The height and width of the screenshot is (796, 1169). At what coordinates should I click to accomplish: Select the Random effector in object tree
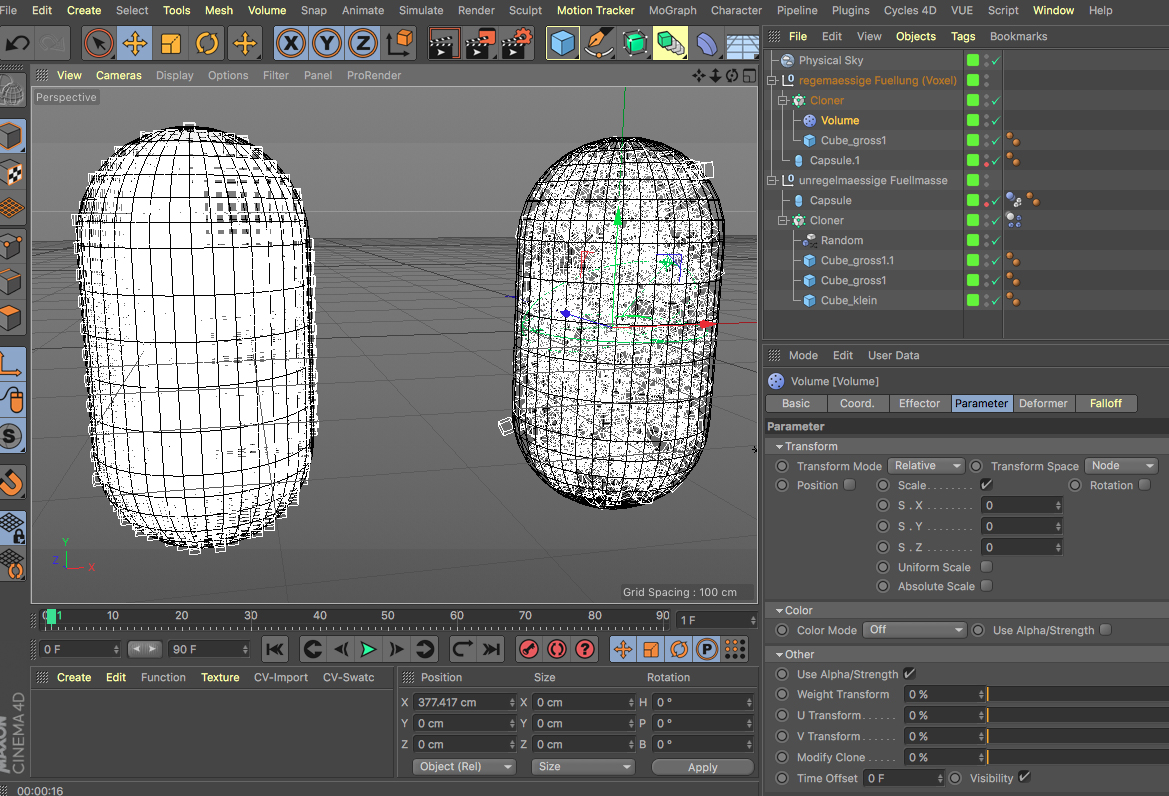coord(841,240)
